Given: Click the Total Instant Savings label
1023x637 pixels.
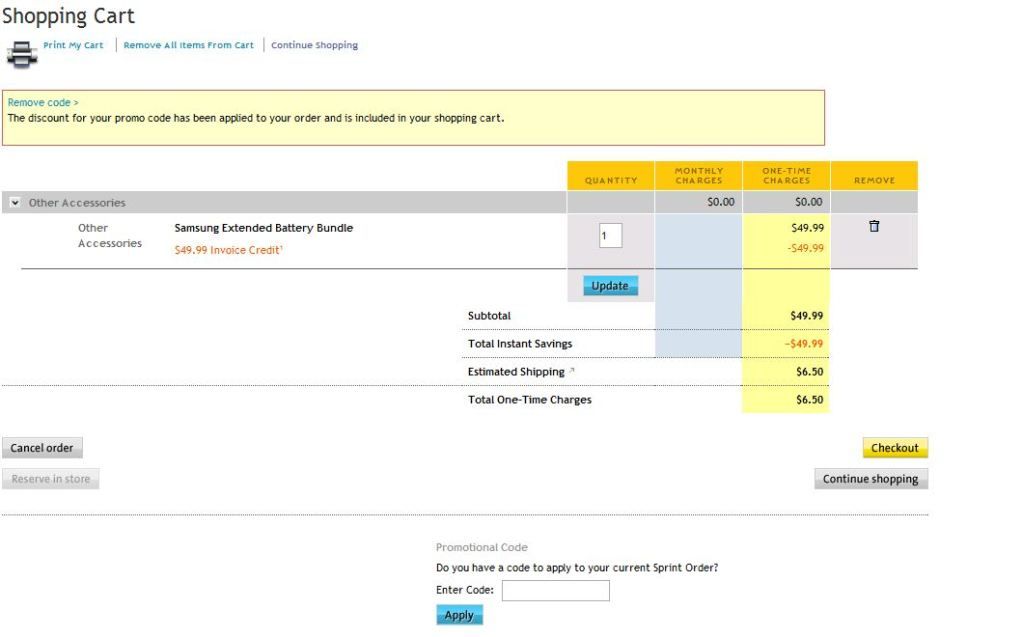Looking at the screenshot, I should (x=520, y=343).
